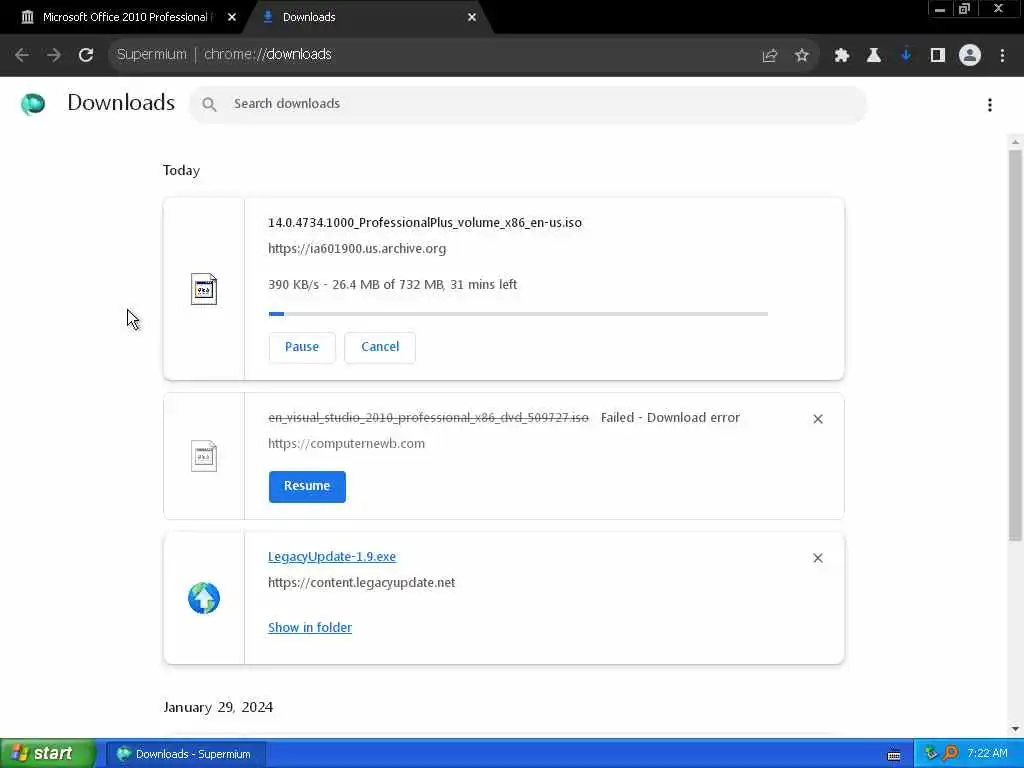1024x768 pixels.
Task: Close the Microsoft Office 2010 tab
Action: (x=232, y=18)
